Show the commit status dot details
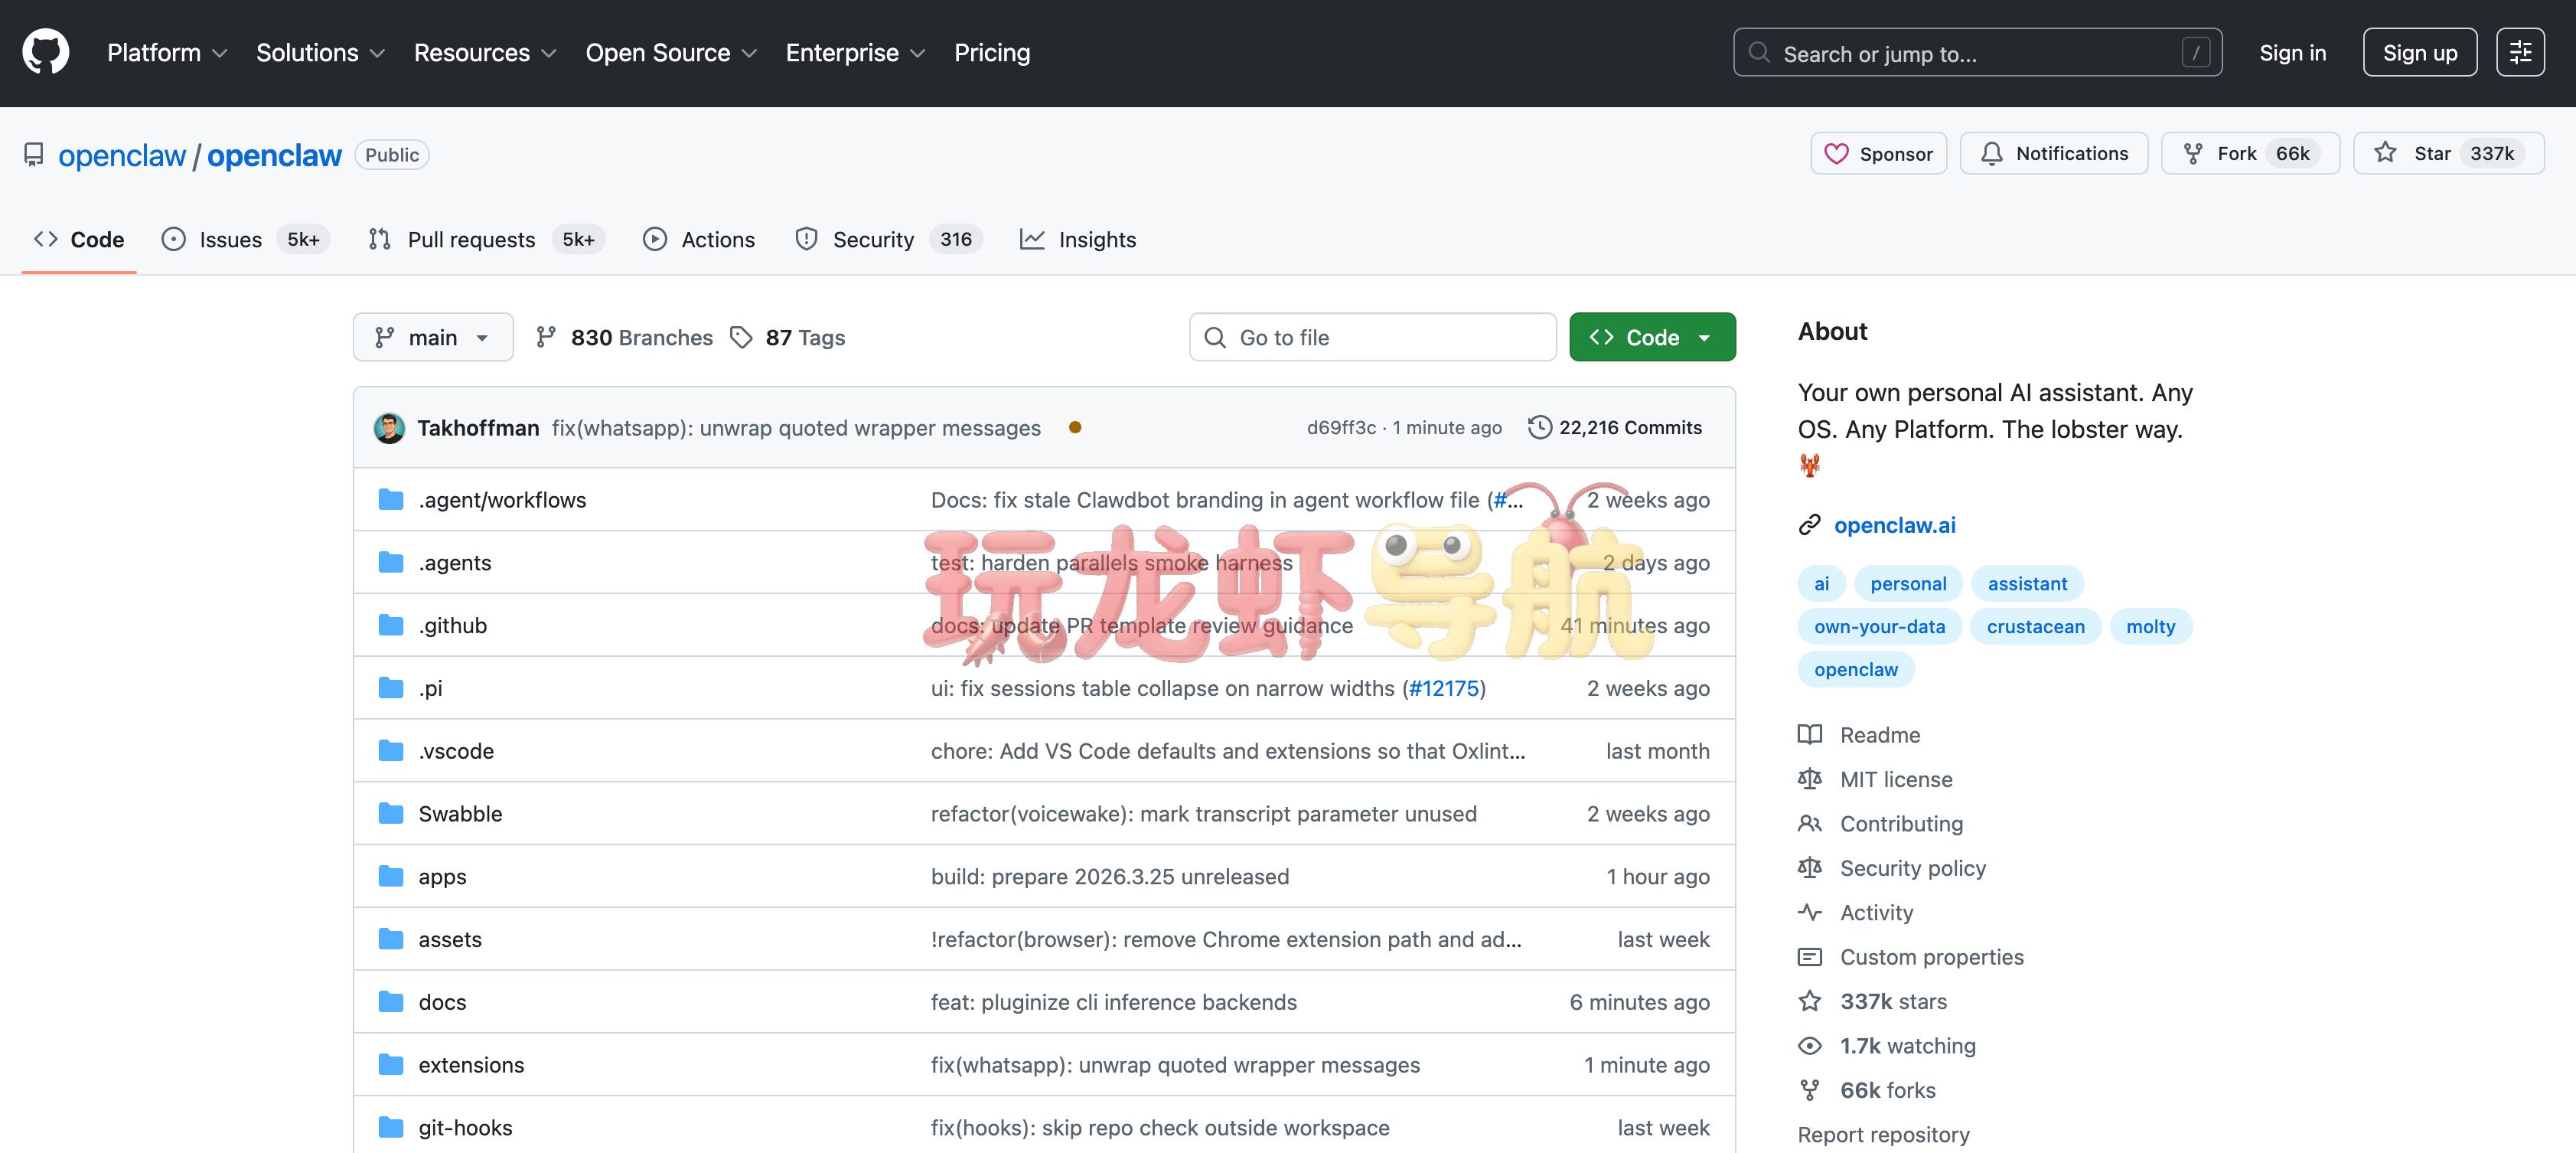 click(1075, 428)
